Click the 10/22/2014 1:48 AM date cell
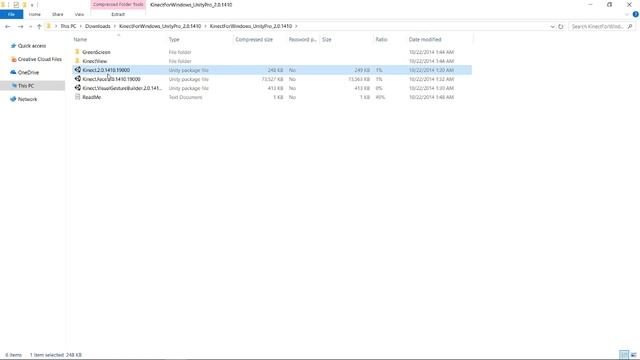This screenshot has height=360, width=640. [431, 97]
